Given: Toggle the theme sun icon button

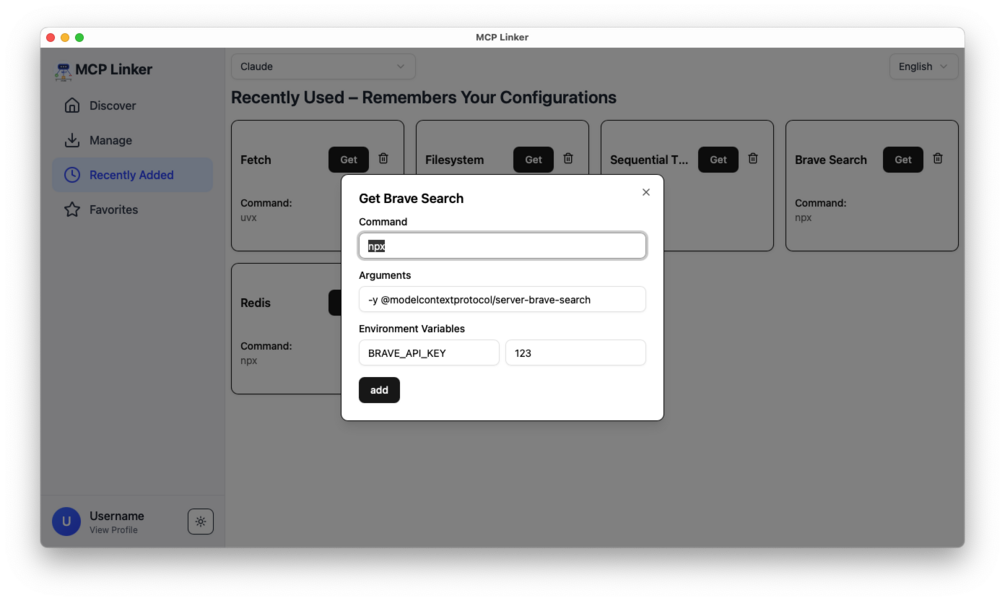Looking at the screenshot, I should tap(201, 522).
